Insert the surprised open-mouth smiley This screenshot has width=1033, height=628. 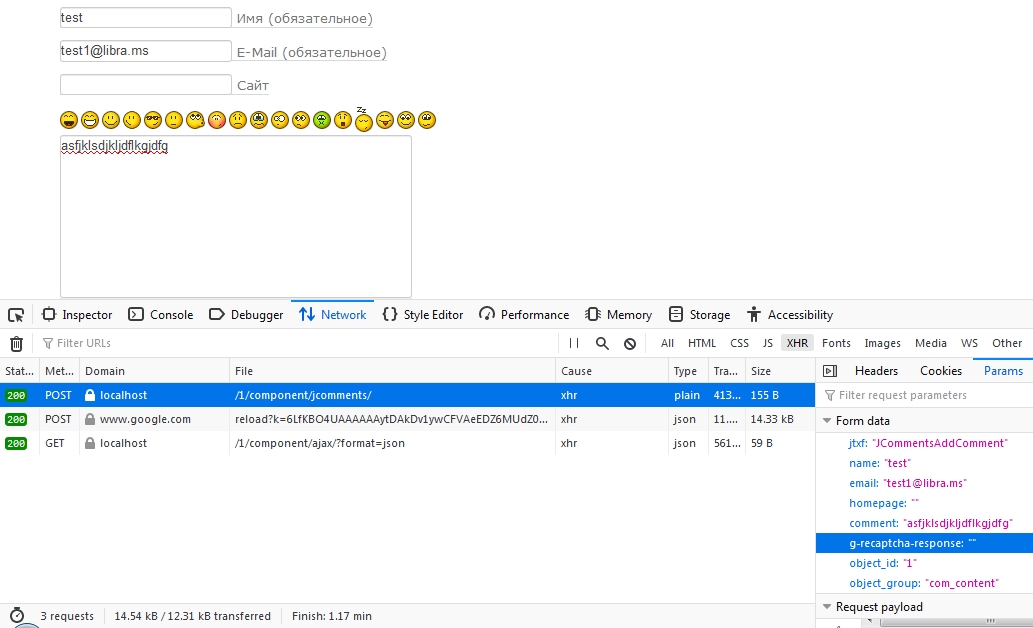click(x=343, y=120)
